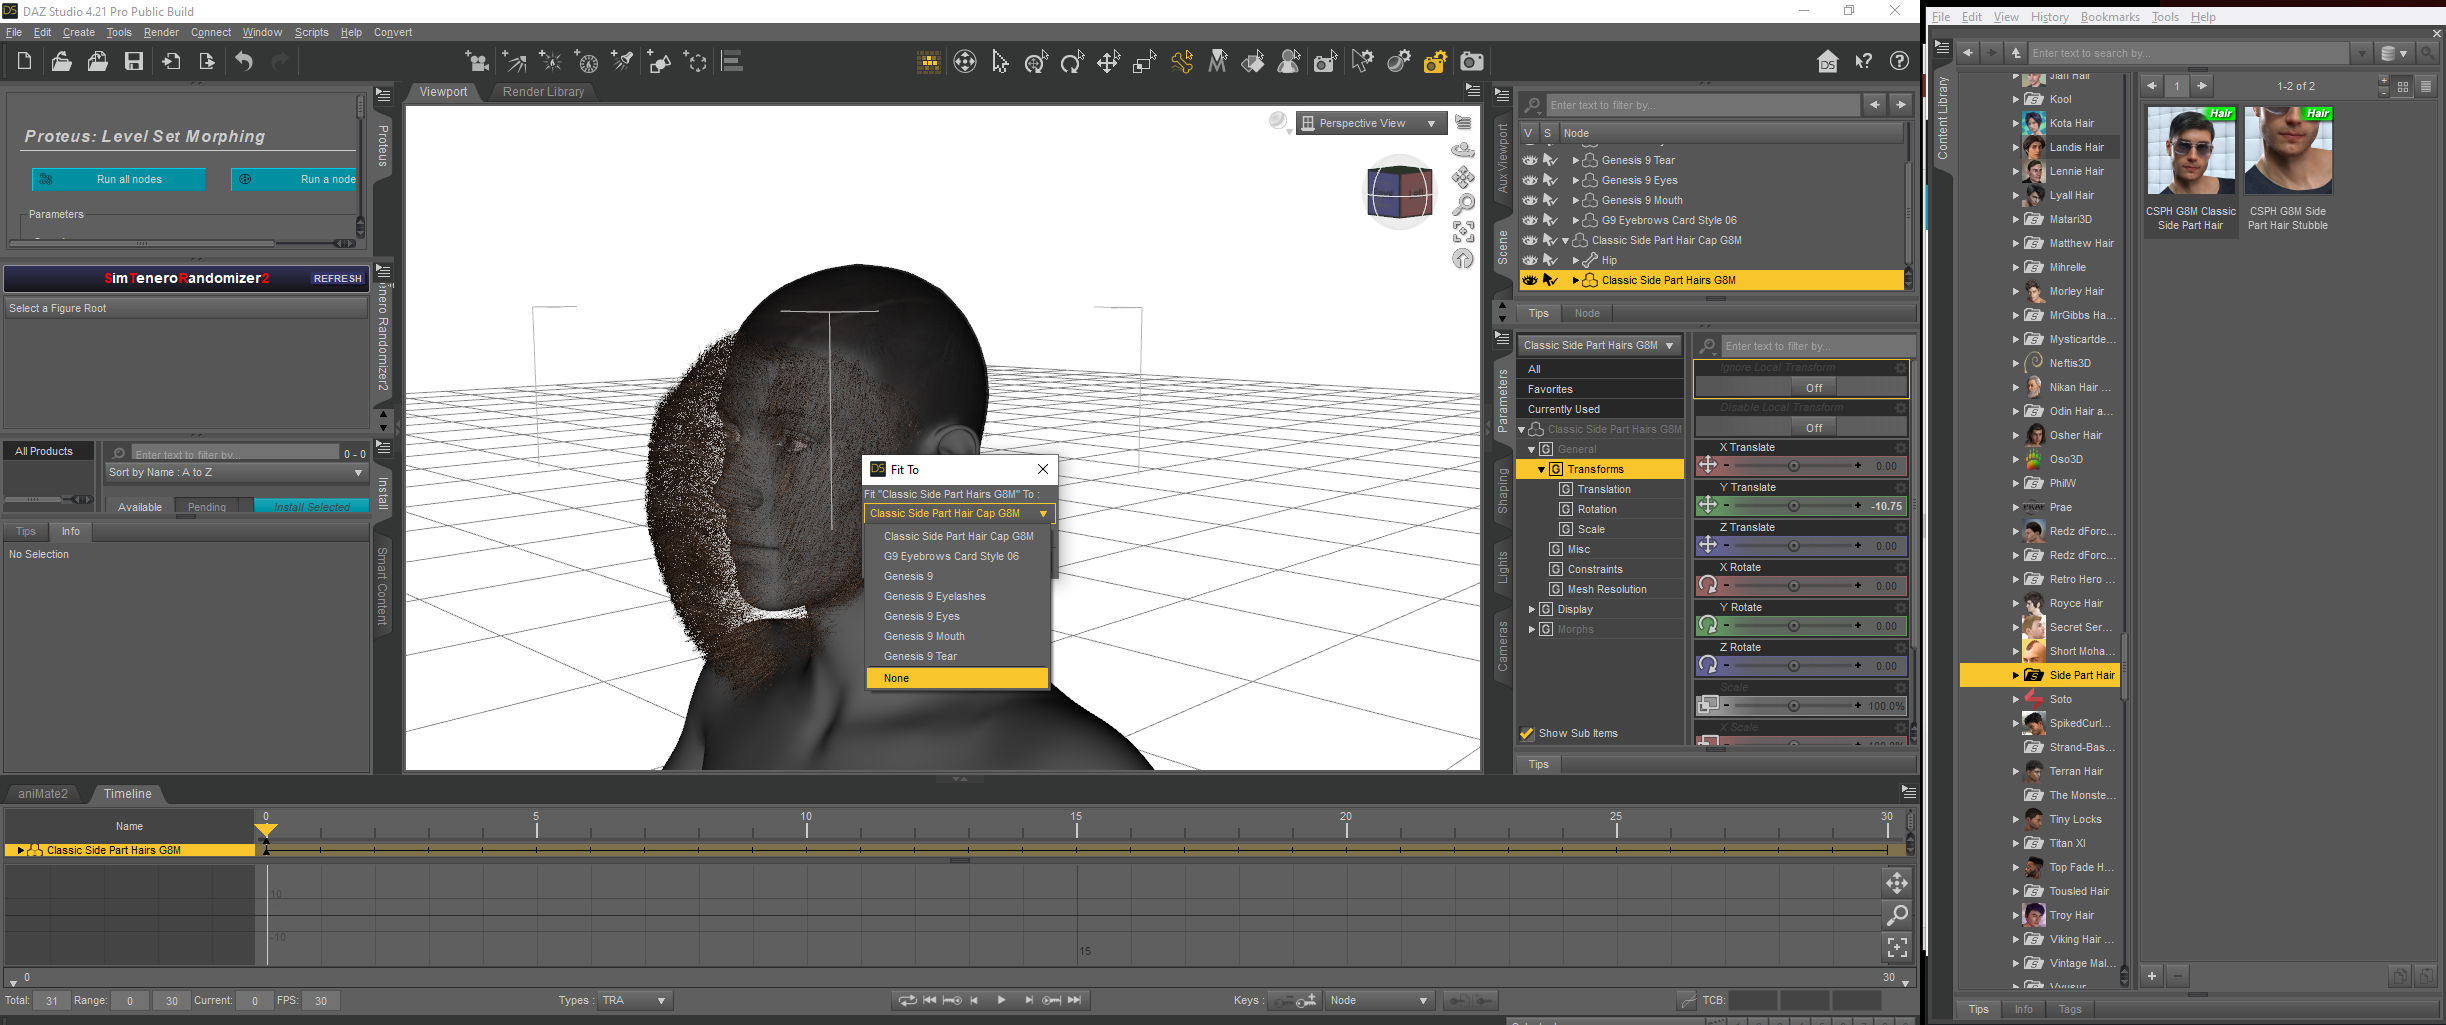Screen dimensions: 2446x1025
Task: Click the Frame/zoom magnifier in viewport controls
Action: pyautogui.click(x=1463, y=204)
